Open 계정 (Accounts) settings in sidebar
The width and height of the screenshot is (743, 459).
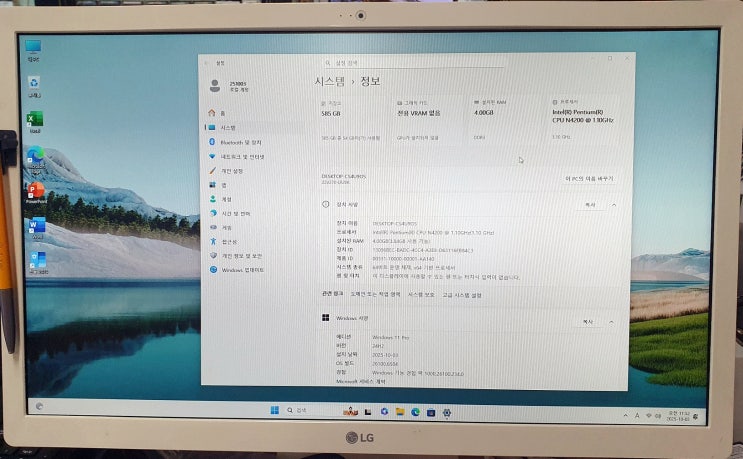(220, 199)
